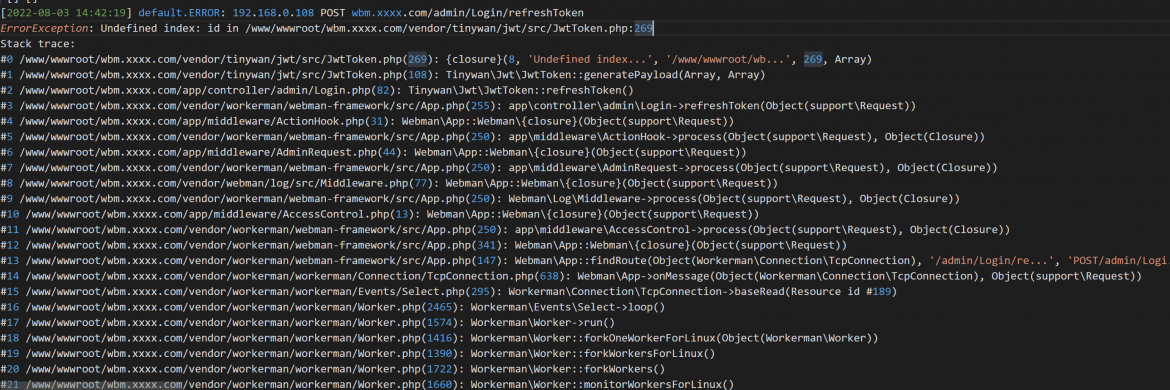
Task: Select the ErrorException class name
Action: (x=46, y=28)
